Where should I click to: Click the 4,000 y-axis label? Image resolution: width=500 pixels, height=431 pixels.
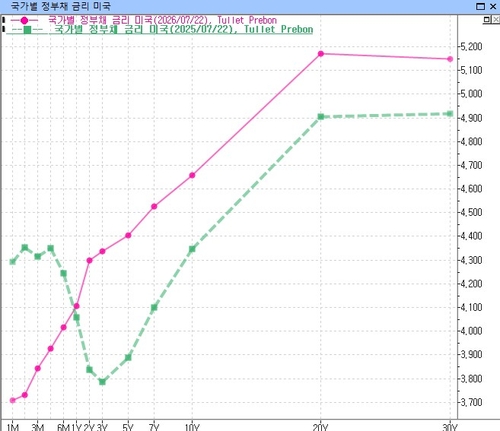pos(471,331)
